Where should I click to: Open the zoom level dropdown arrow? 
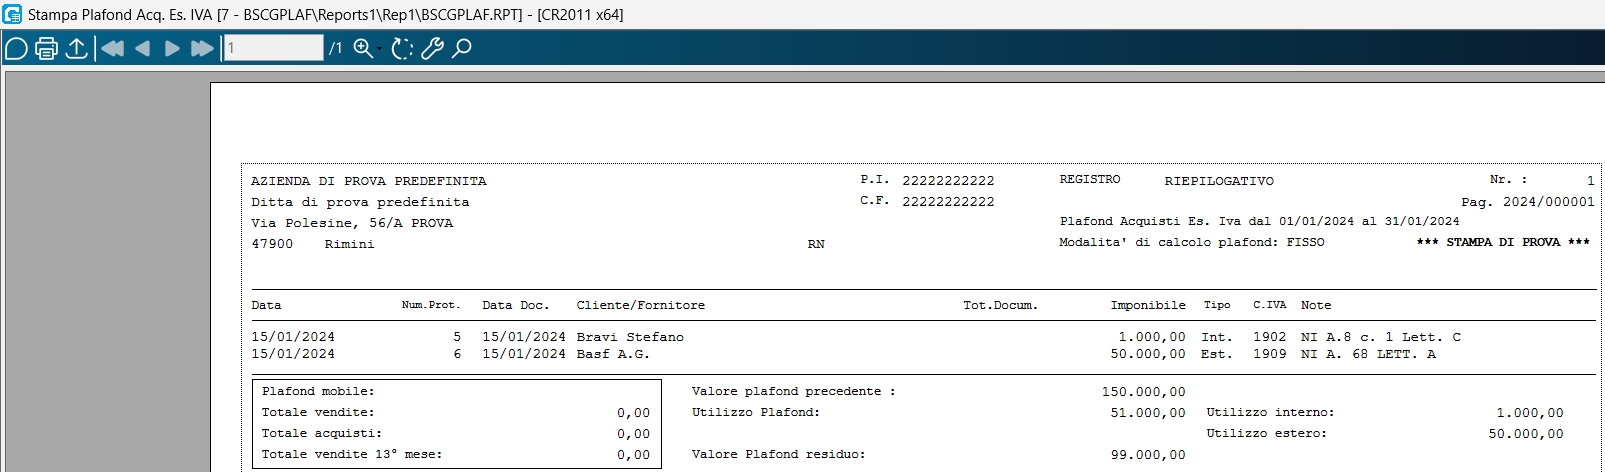(380, 48)
